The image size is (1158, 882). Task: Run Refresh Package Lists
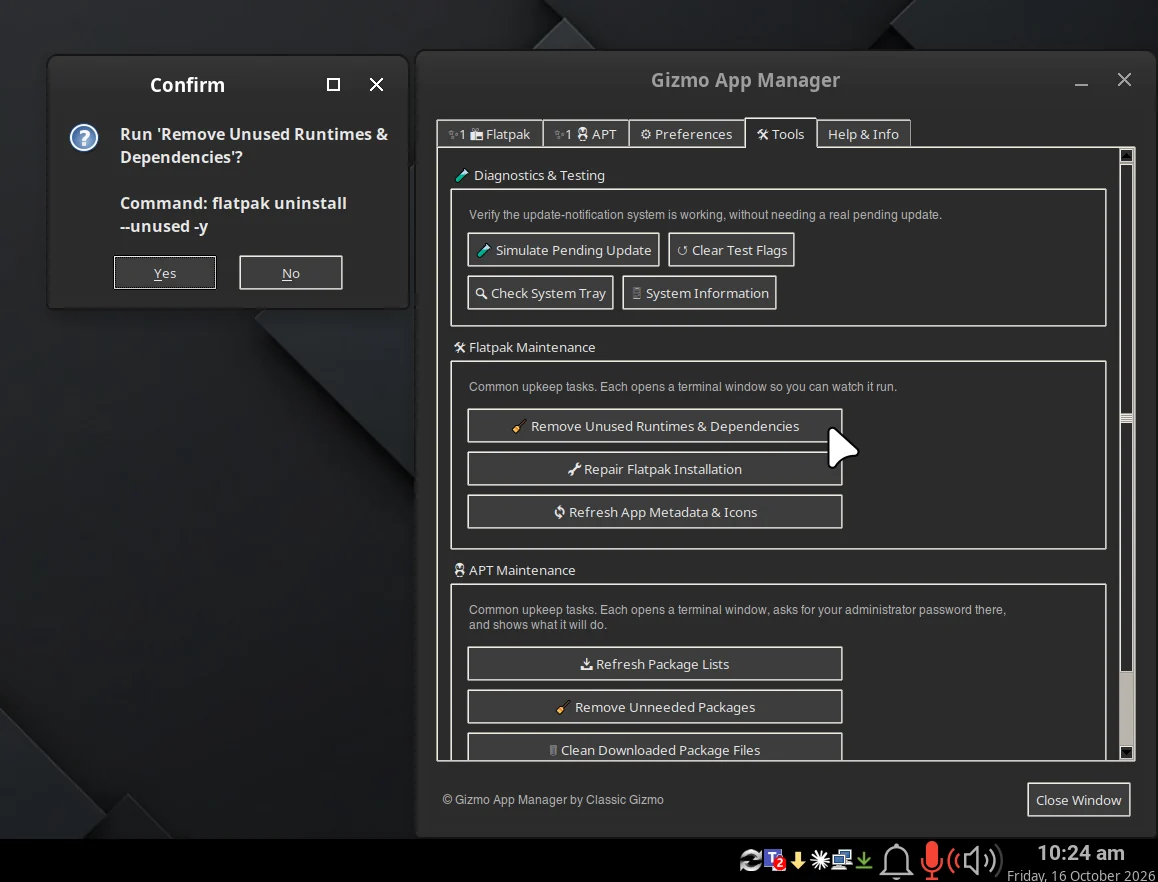[x=655, y=663]
